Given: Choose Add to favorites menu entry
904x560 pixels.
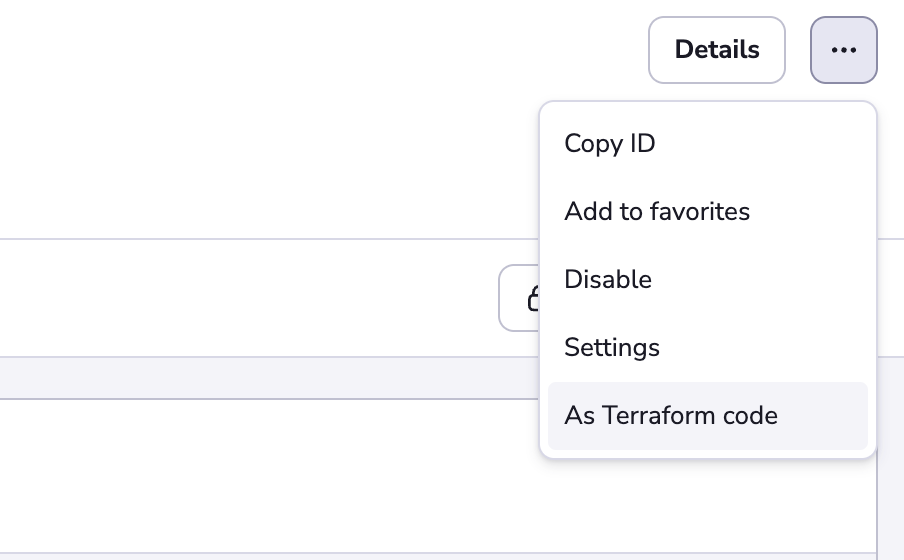Looking at the screenshot, I should click(x=708, y=212).
